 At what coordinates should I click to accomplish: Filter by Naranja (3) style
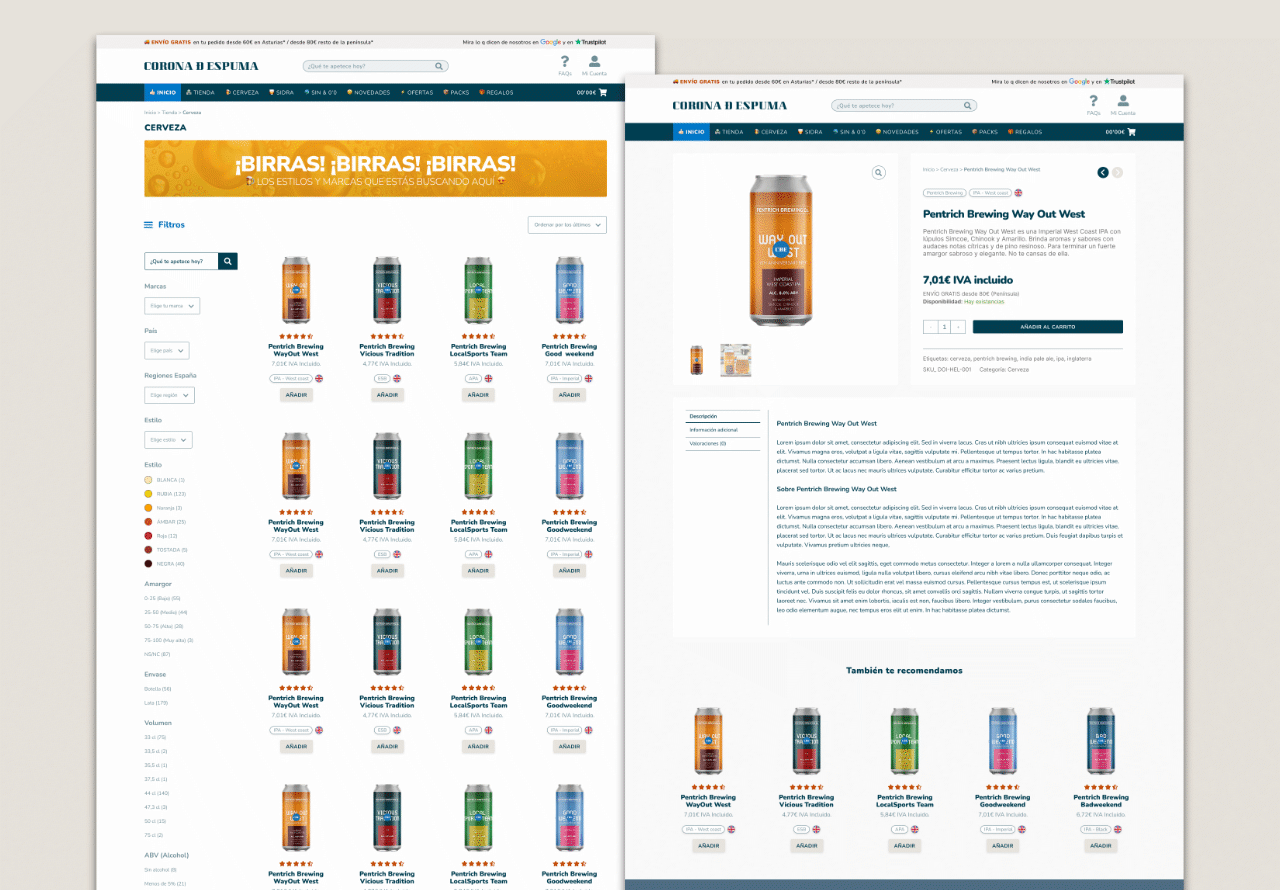[x=169, y=508]
